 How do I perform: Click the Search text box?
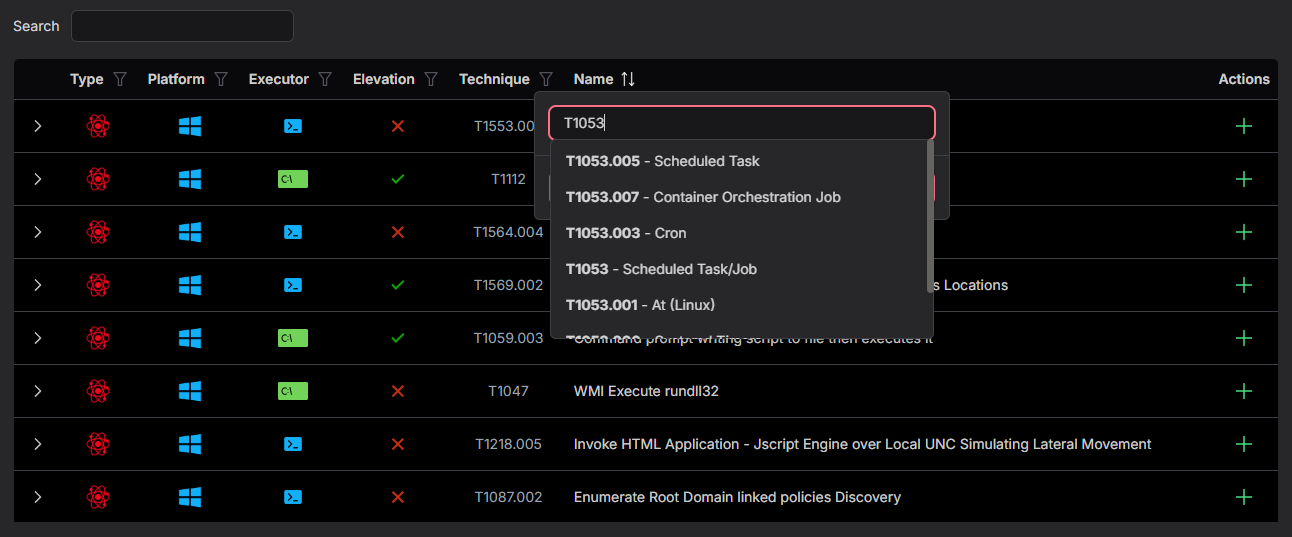click(x=182, y=26)
